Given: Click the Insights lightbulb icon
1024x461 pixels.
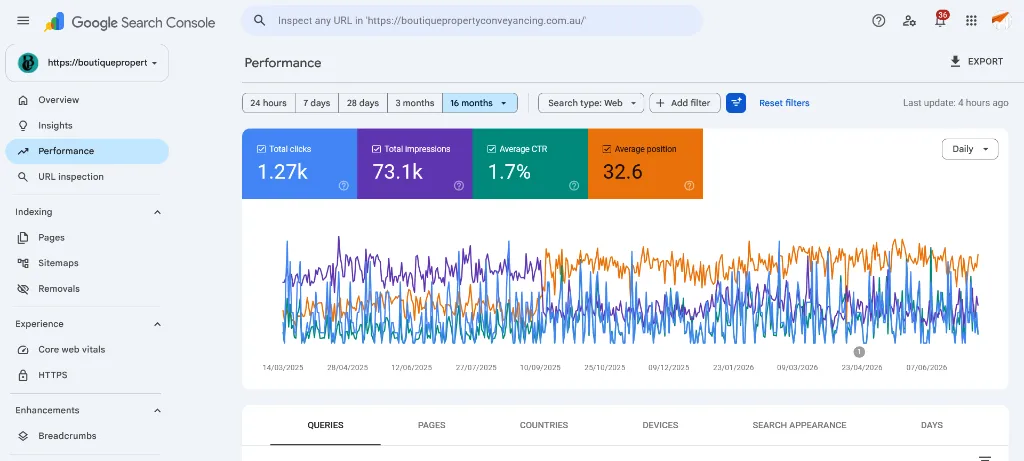Looking at the screenshot, I should tap(23, 125).
